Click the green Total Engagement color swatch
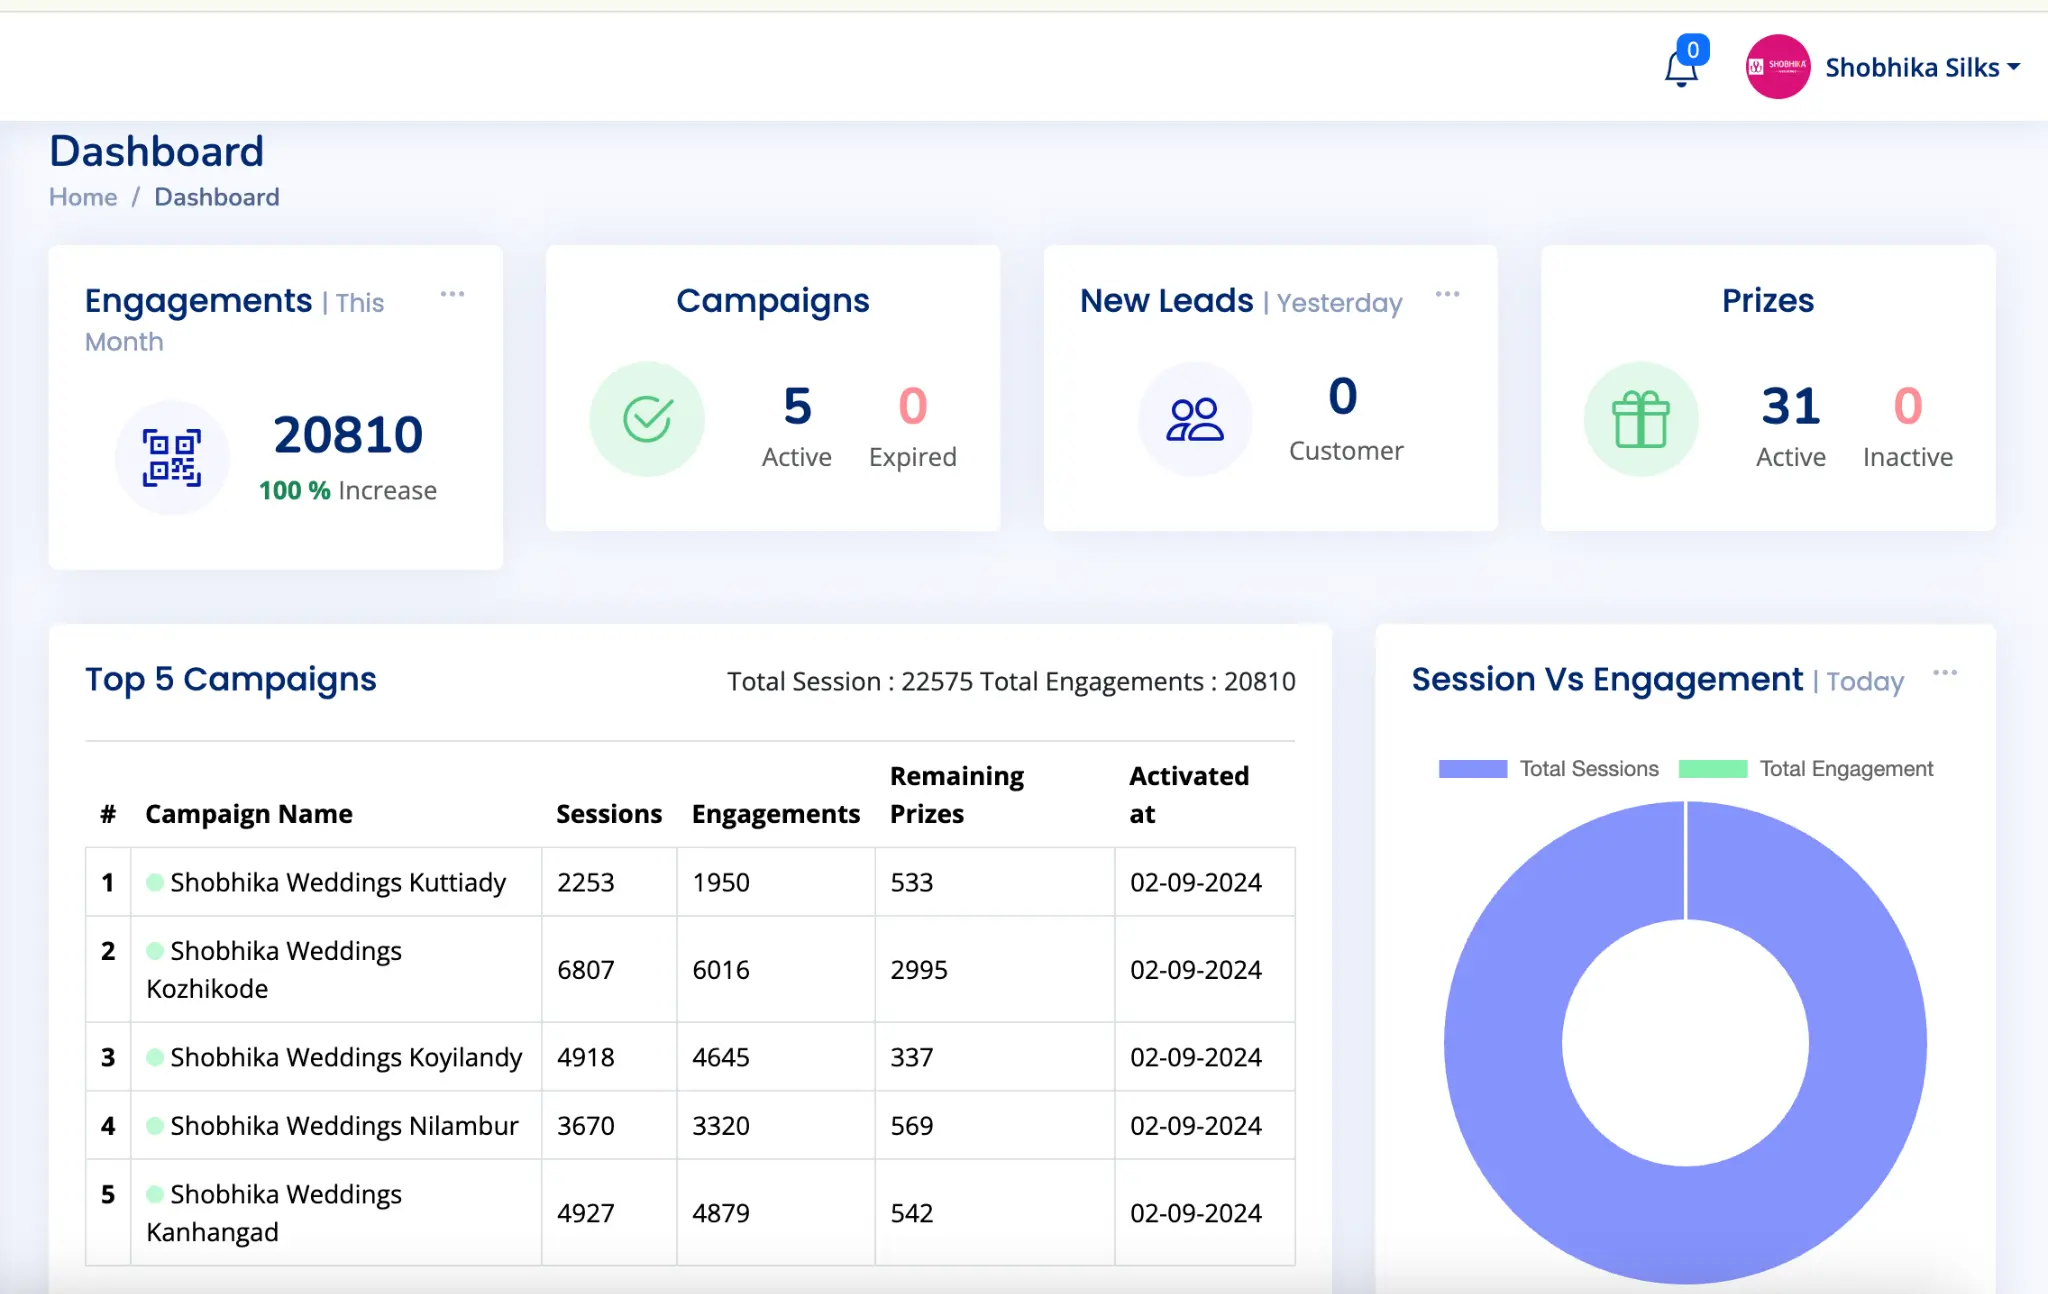Image resolution: width=2048 pixels, height=1294 pixels. [x=1712, y=769]
